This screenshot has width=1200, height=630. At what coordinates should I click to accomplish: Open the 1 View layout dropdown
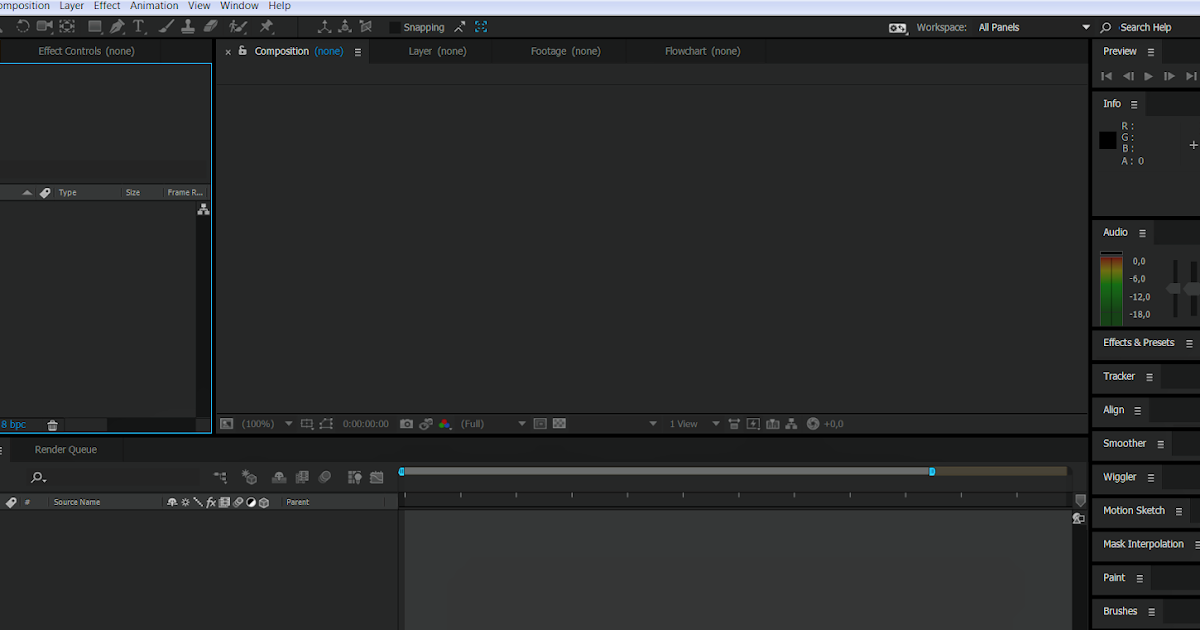click(x=685, y=423)
